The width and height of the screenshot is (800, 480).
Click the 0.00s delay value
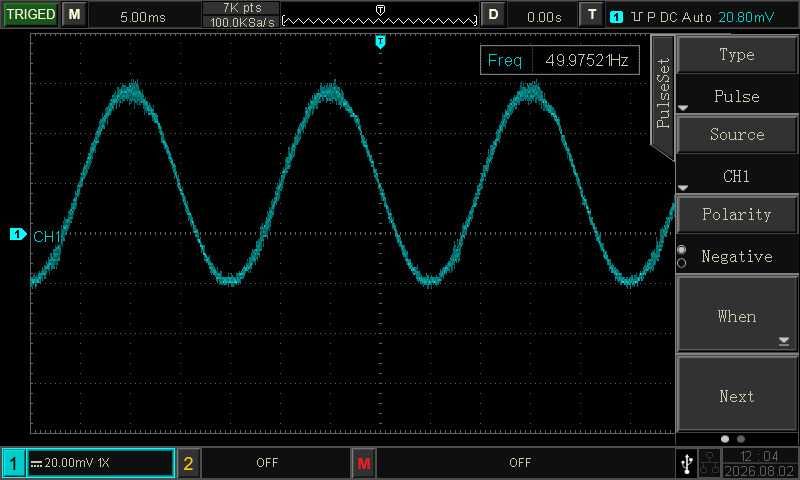[544, 17]
